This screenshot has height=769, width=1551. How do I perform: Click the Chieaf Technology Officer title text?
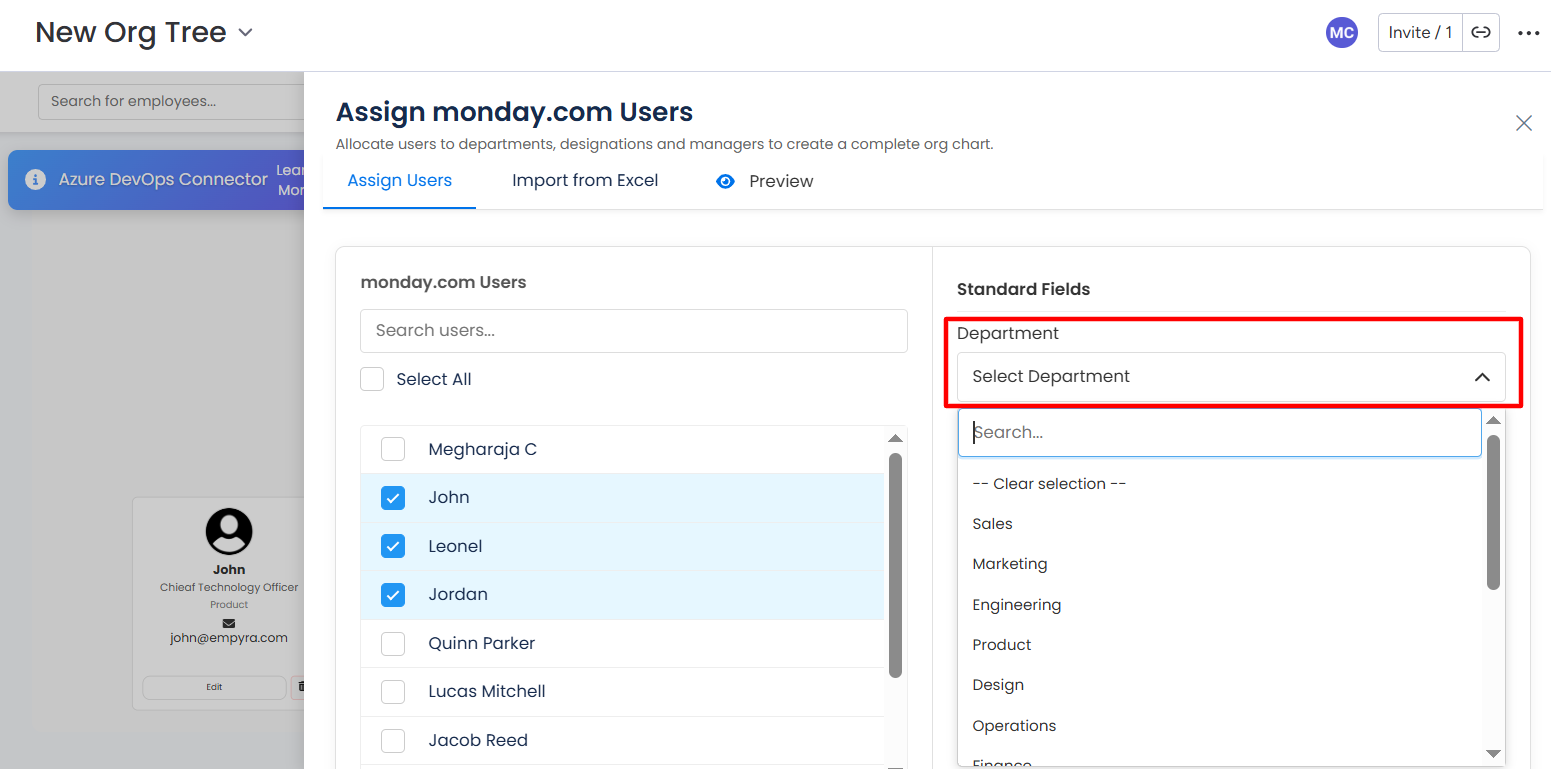click(x=229, y=588)
